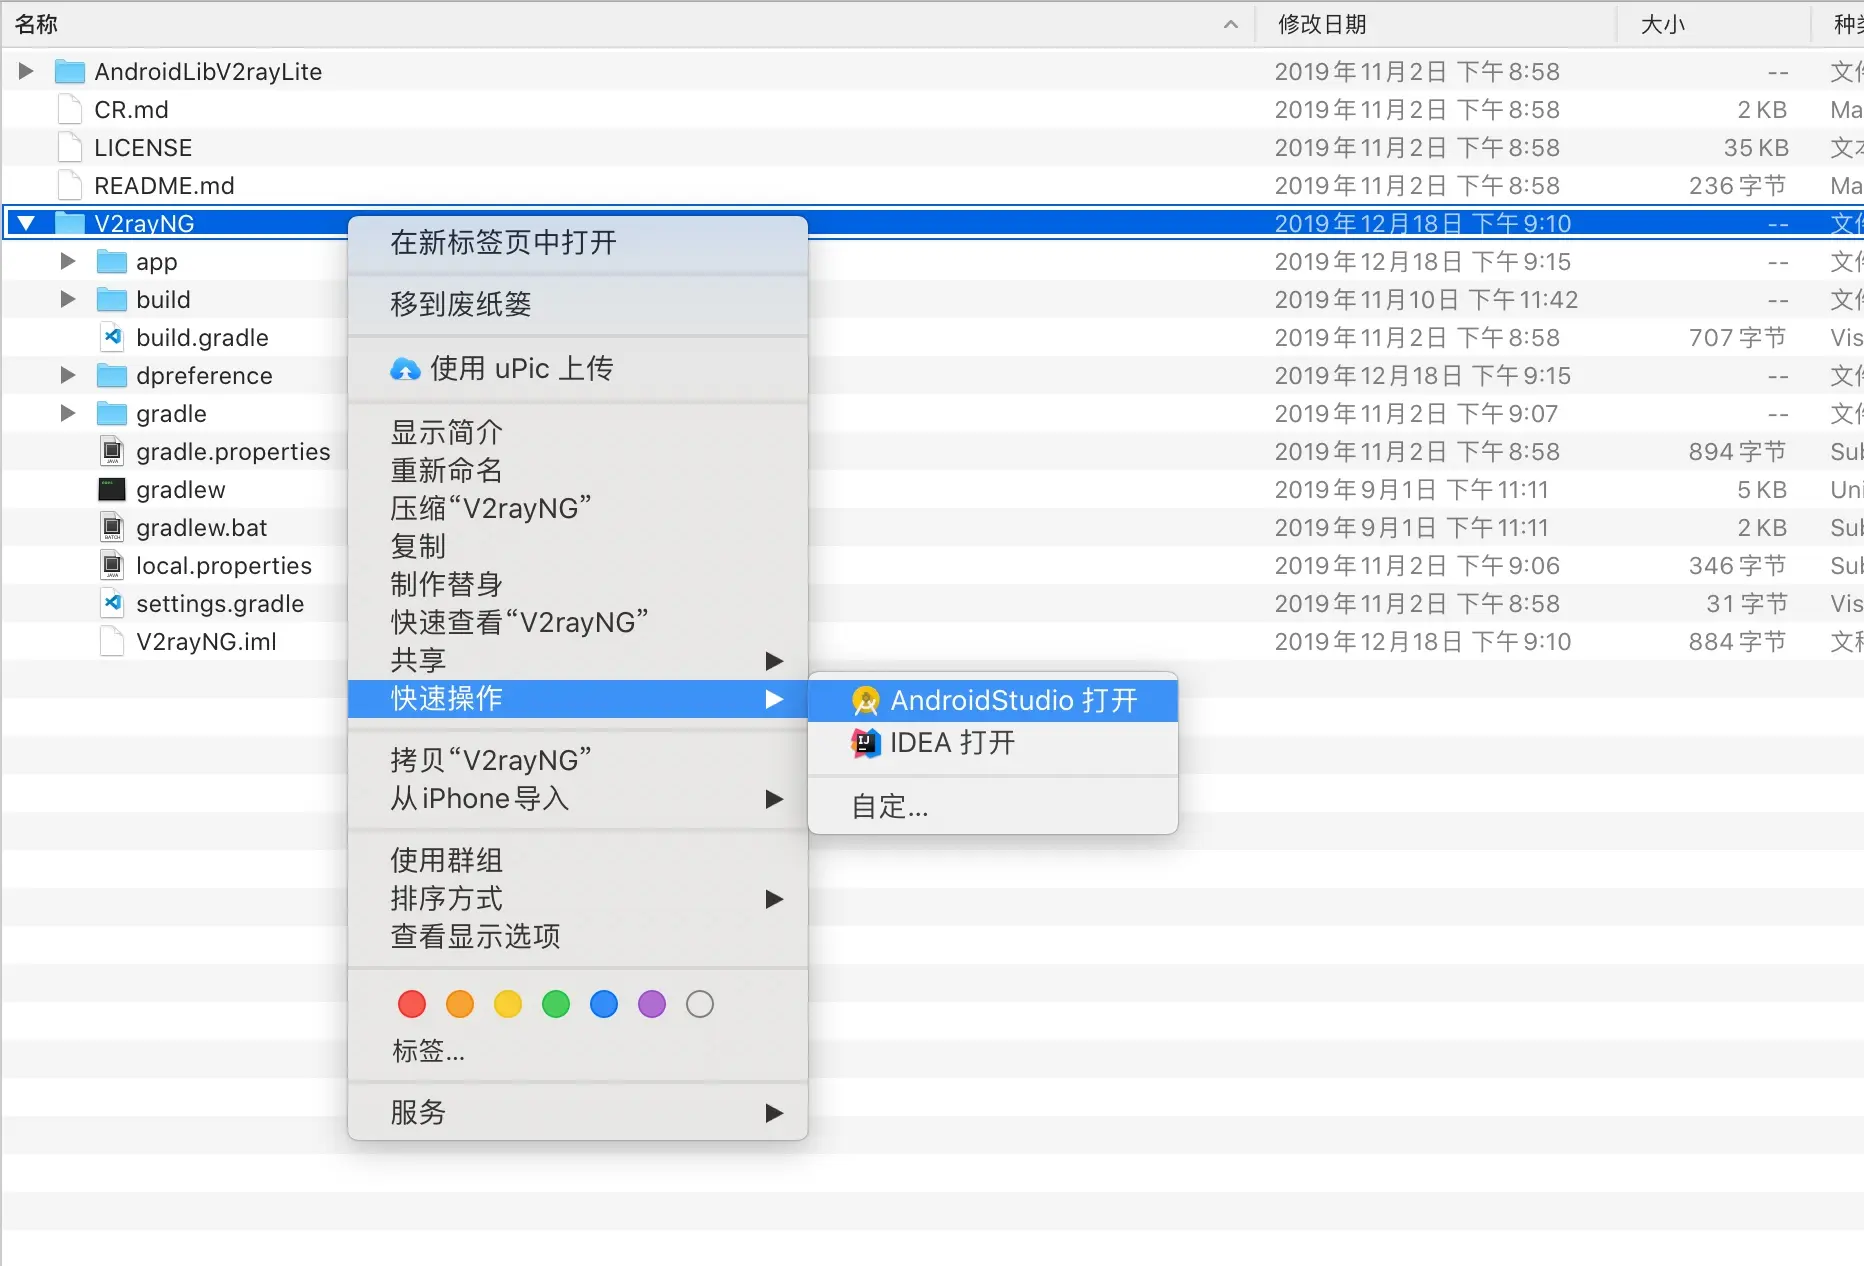Screen dimensions: 1864x1266
Task: Click the LICENSE file icon
Action: (70, 148)
